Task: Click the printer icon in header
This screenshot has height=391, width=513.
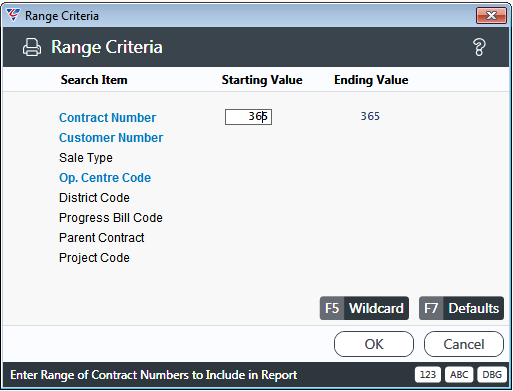Action: (32, 47)
